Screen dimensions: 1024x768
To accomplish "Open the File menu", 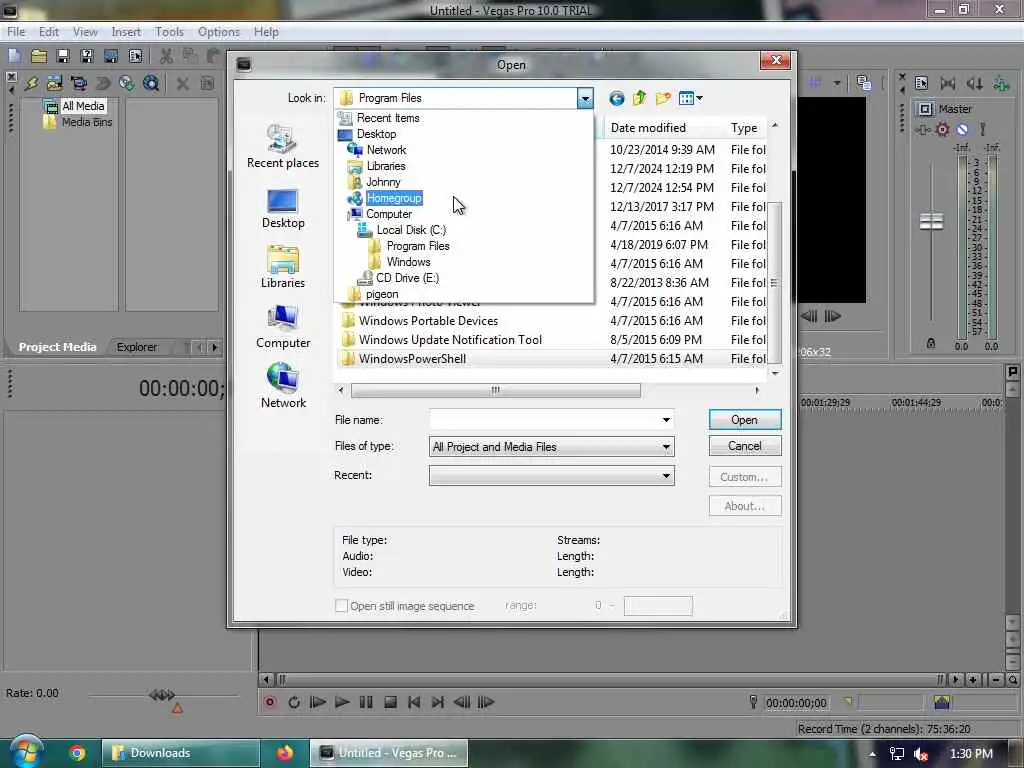I will tap(16, 32).
